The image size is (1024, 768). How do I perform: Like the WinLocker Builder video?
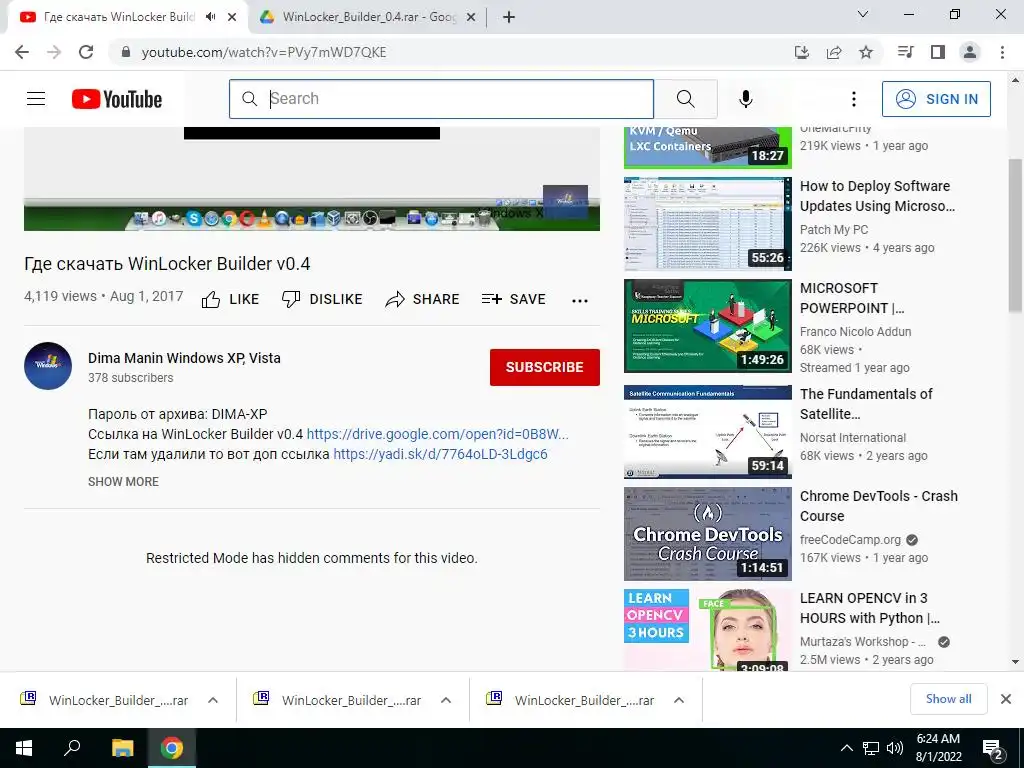[x=230, y=299]
